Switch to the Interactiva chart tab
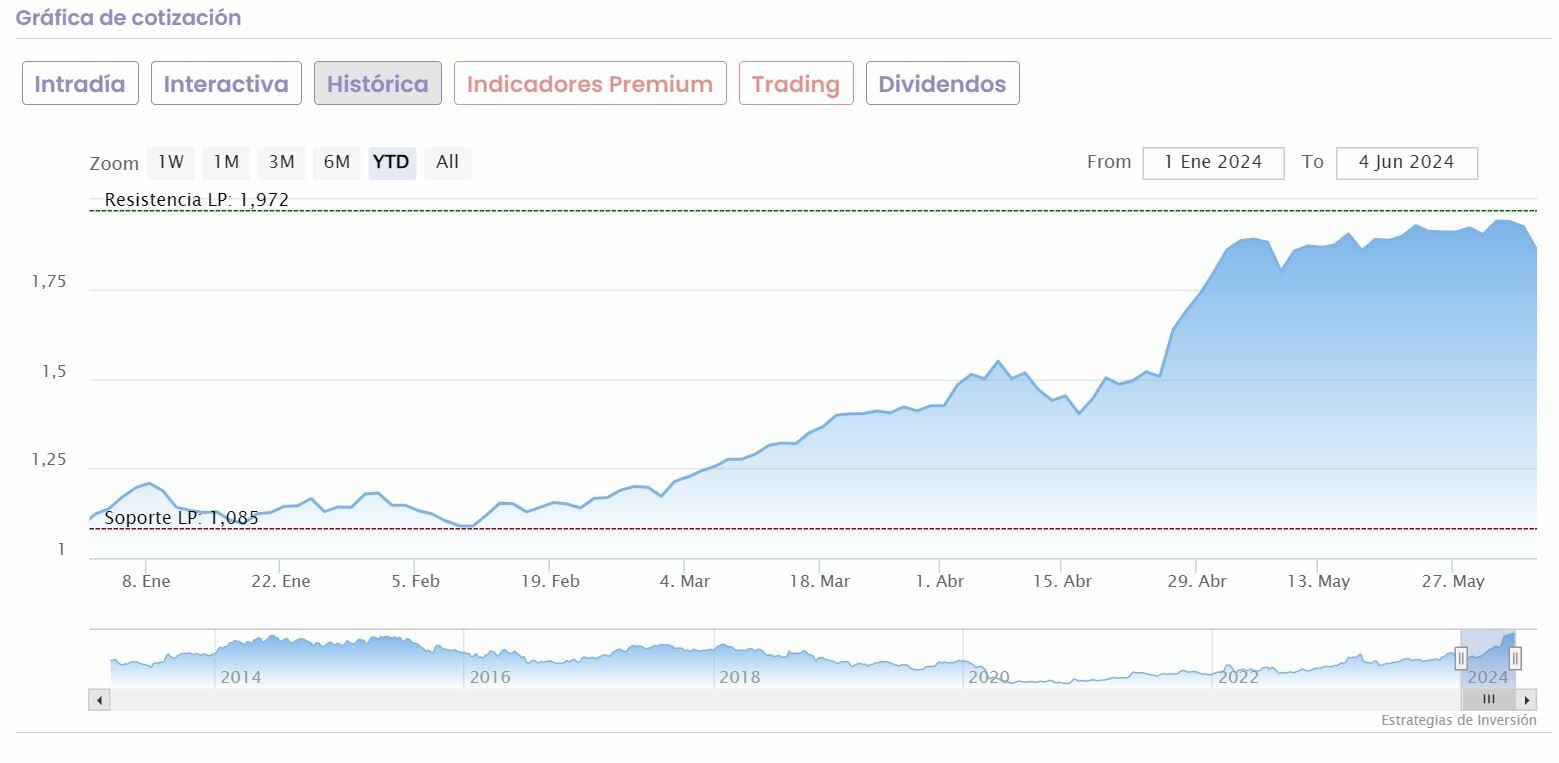Screen dimensions: 1559x763 (x=226, y=84)
